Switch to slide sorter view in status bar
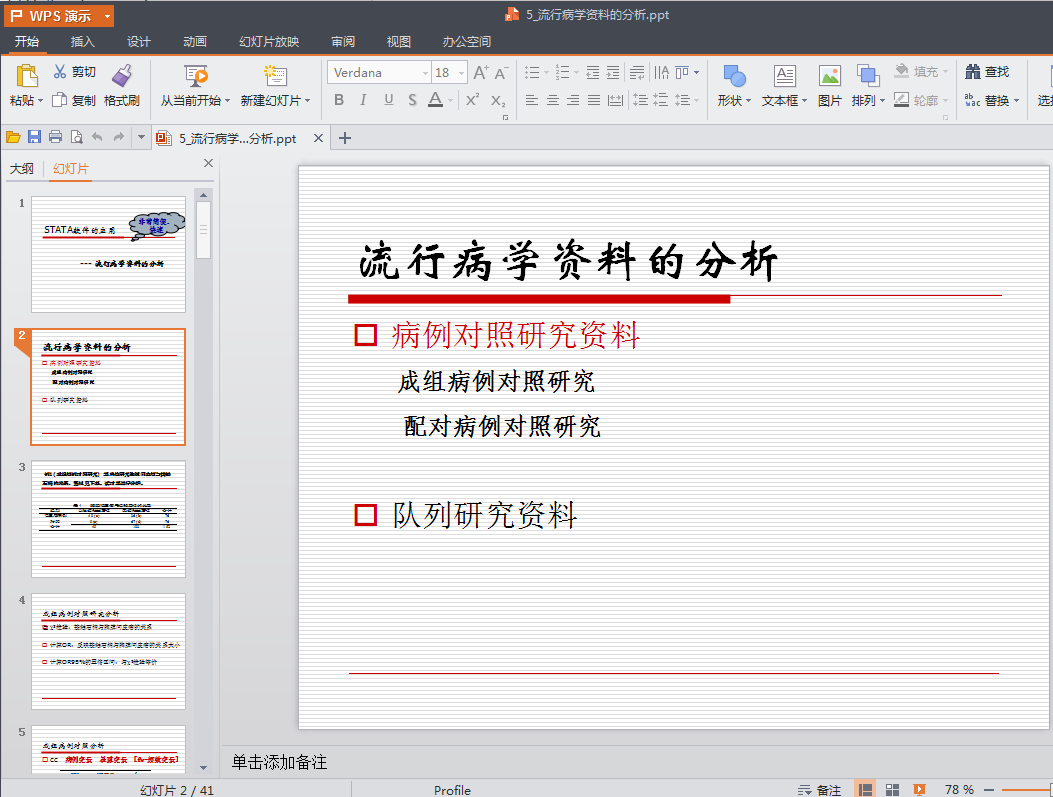Image resolution: width=1053 pixels, height=797 pixels. coord(892,790)
